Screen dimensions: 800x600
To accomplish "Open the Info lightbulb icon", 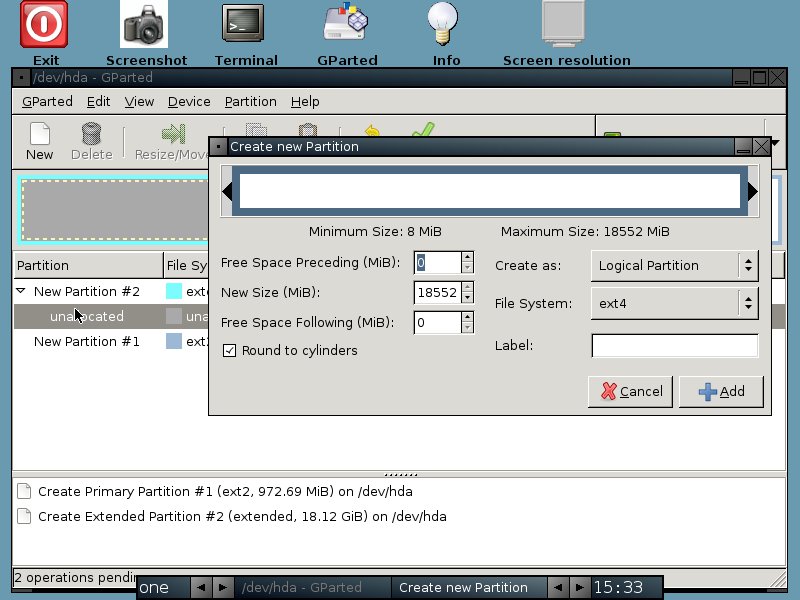I will [443, 23].
